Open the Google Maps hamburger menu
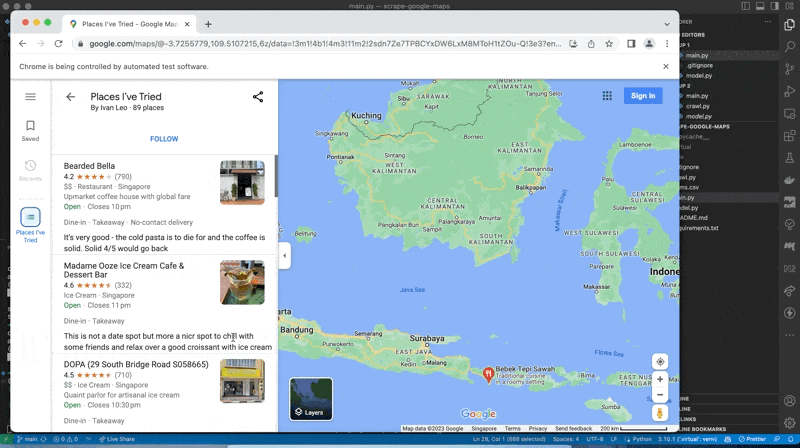 [30, 97]
